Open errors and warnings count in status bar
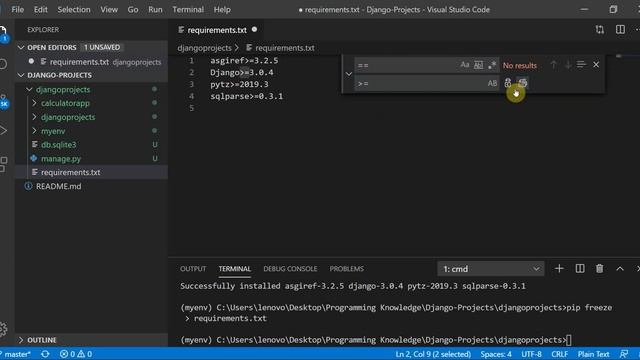The height and width of the screenshot is (360, 640). [x=76, y=354]
